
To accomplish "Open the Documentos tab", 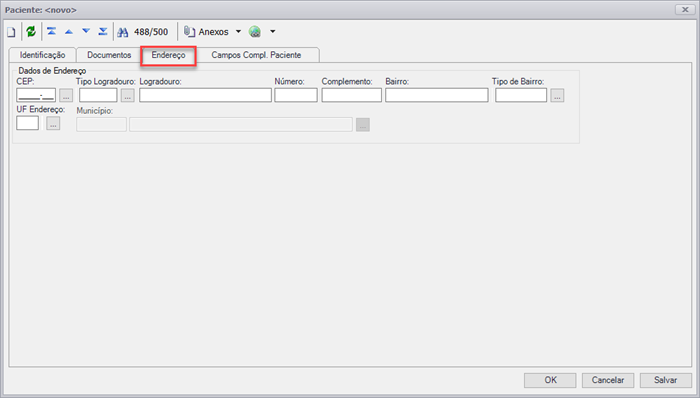I will [x=109, y=55].
